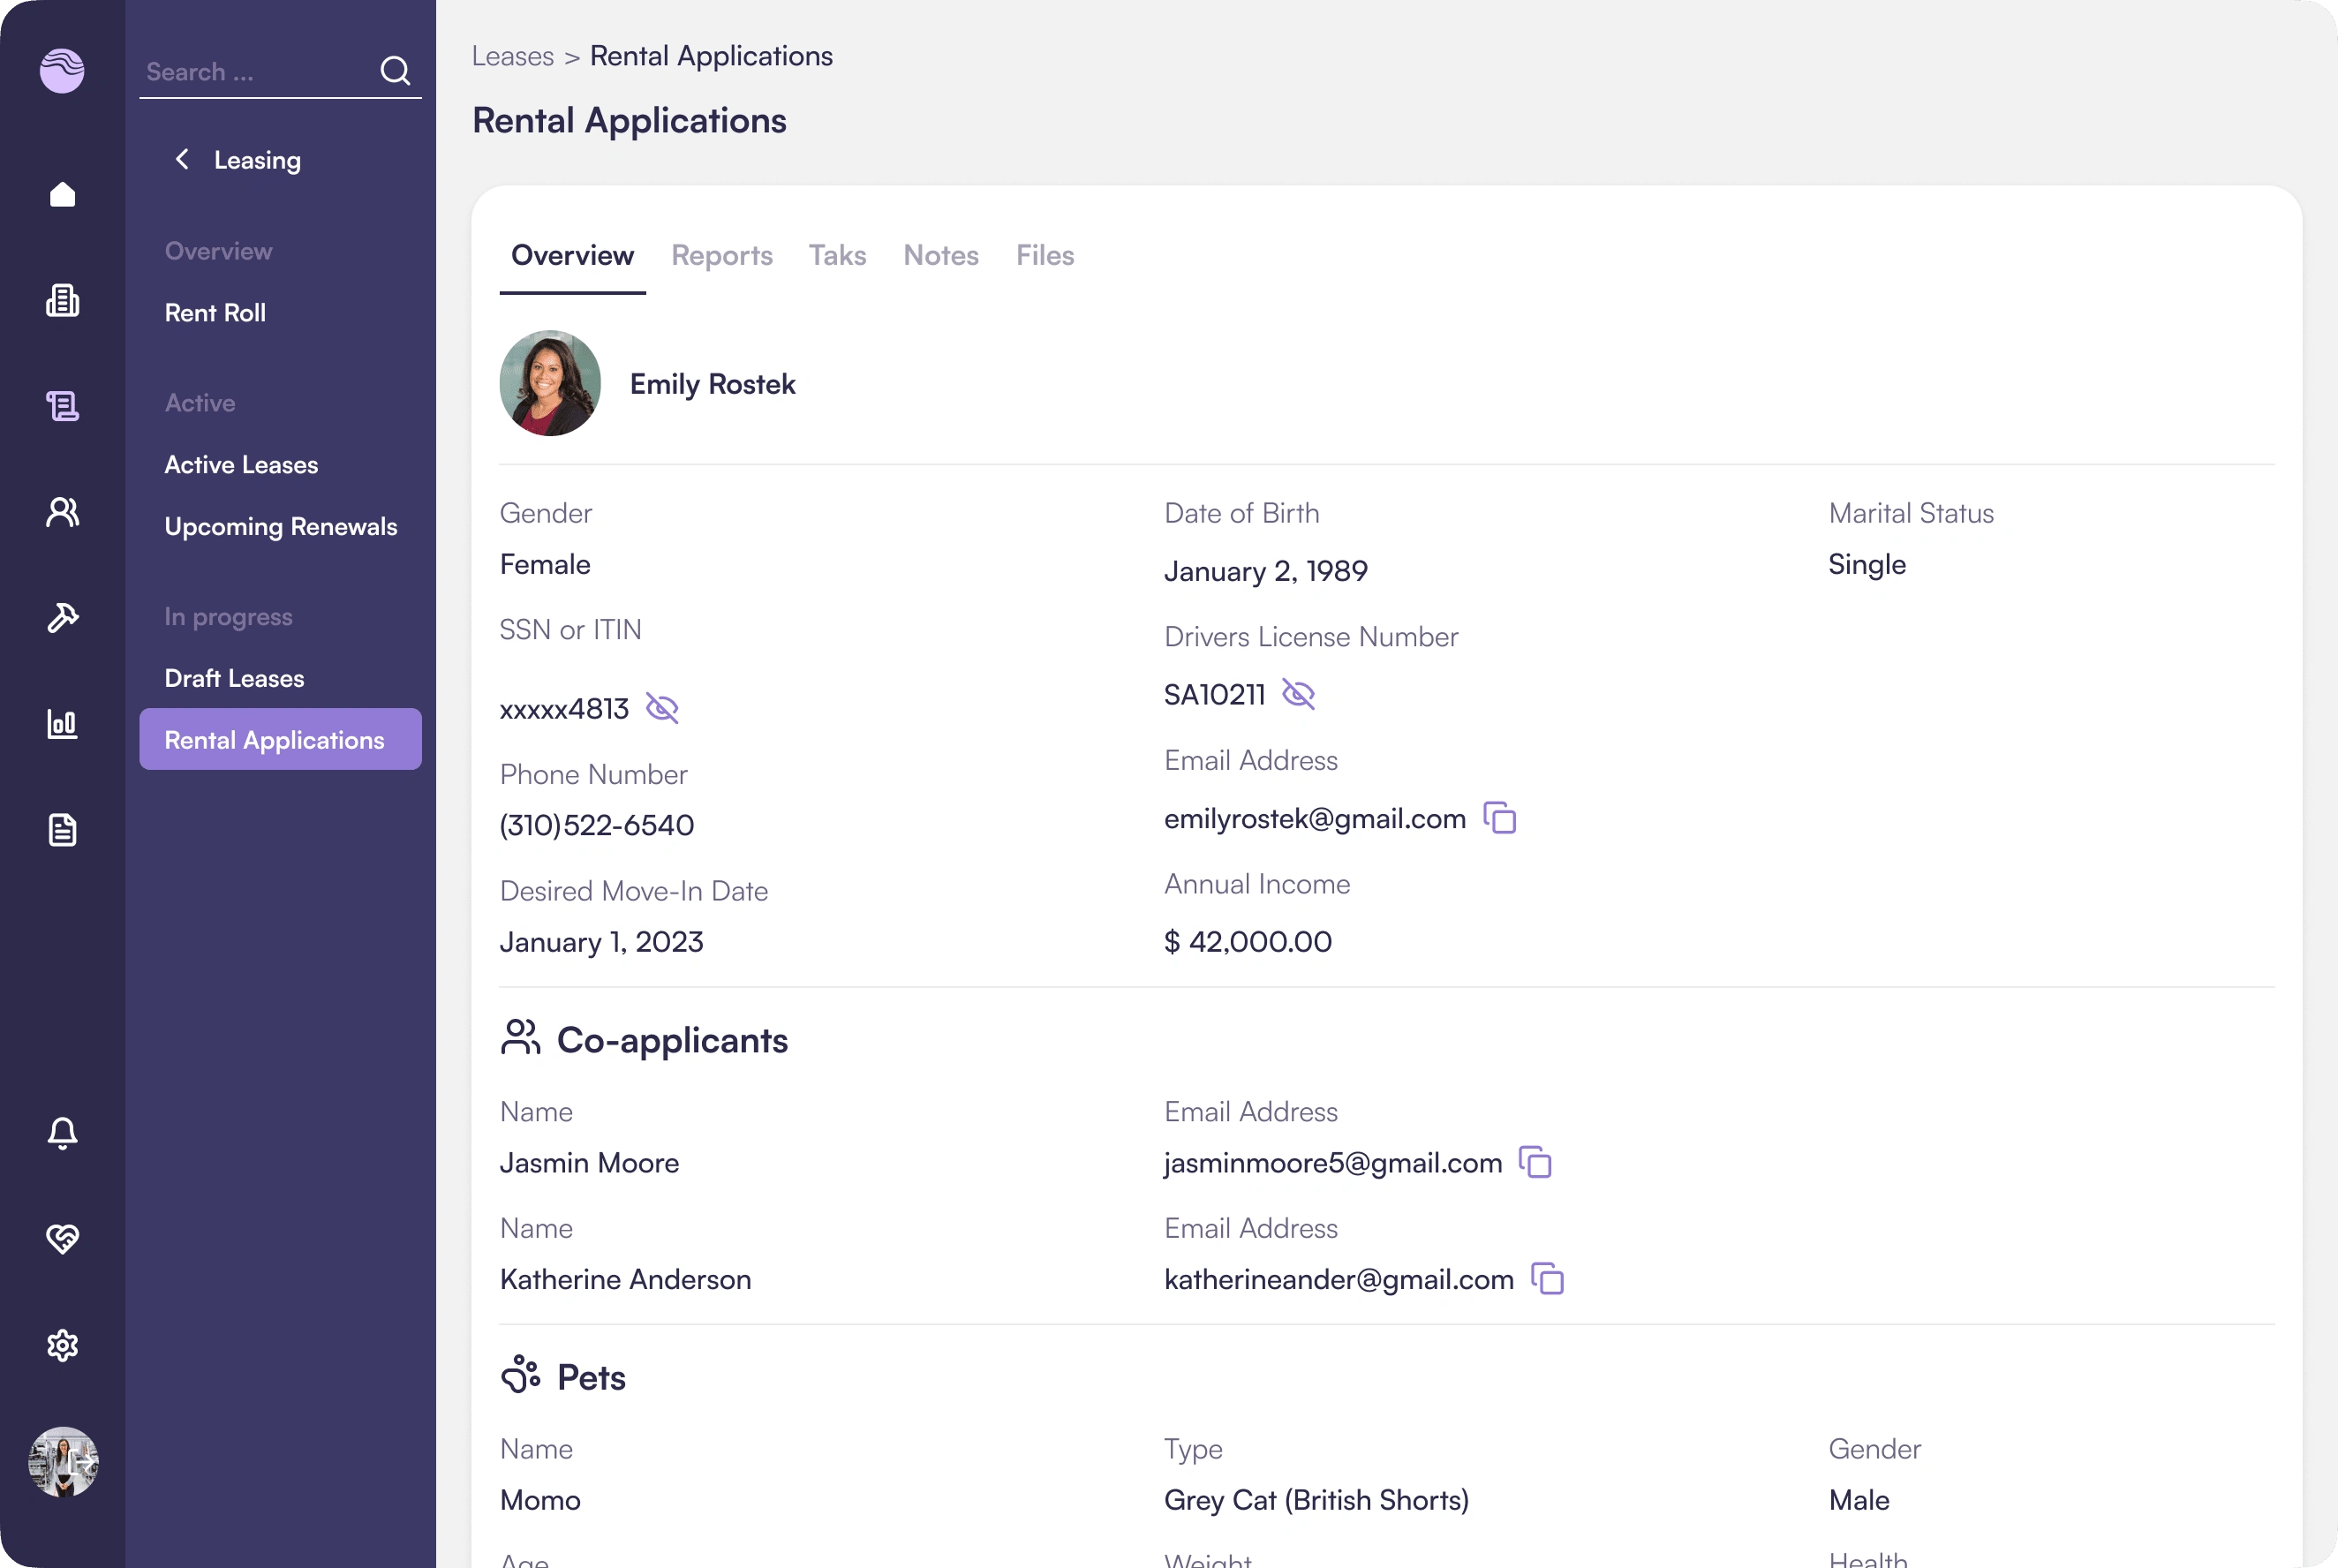Toggle visibility of SSN or ITIN field

point(661,707)
